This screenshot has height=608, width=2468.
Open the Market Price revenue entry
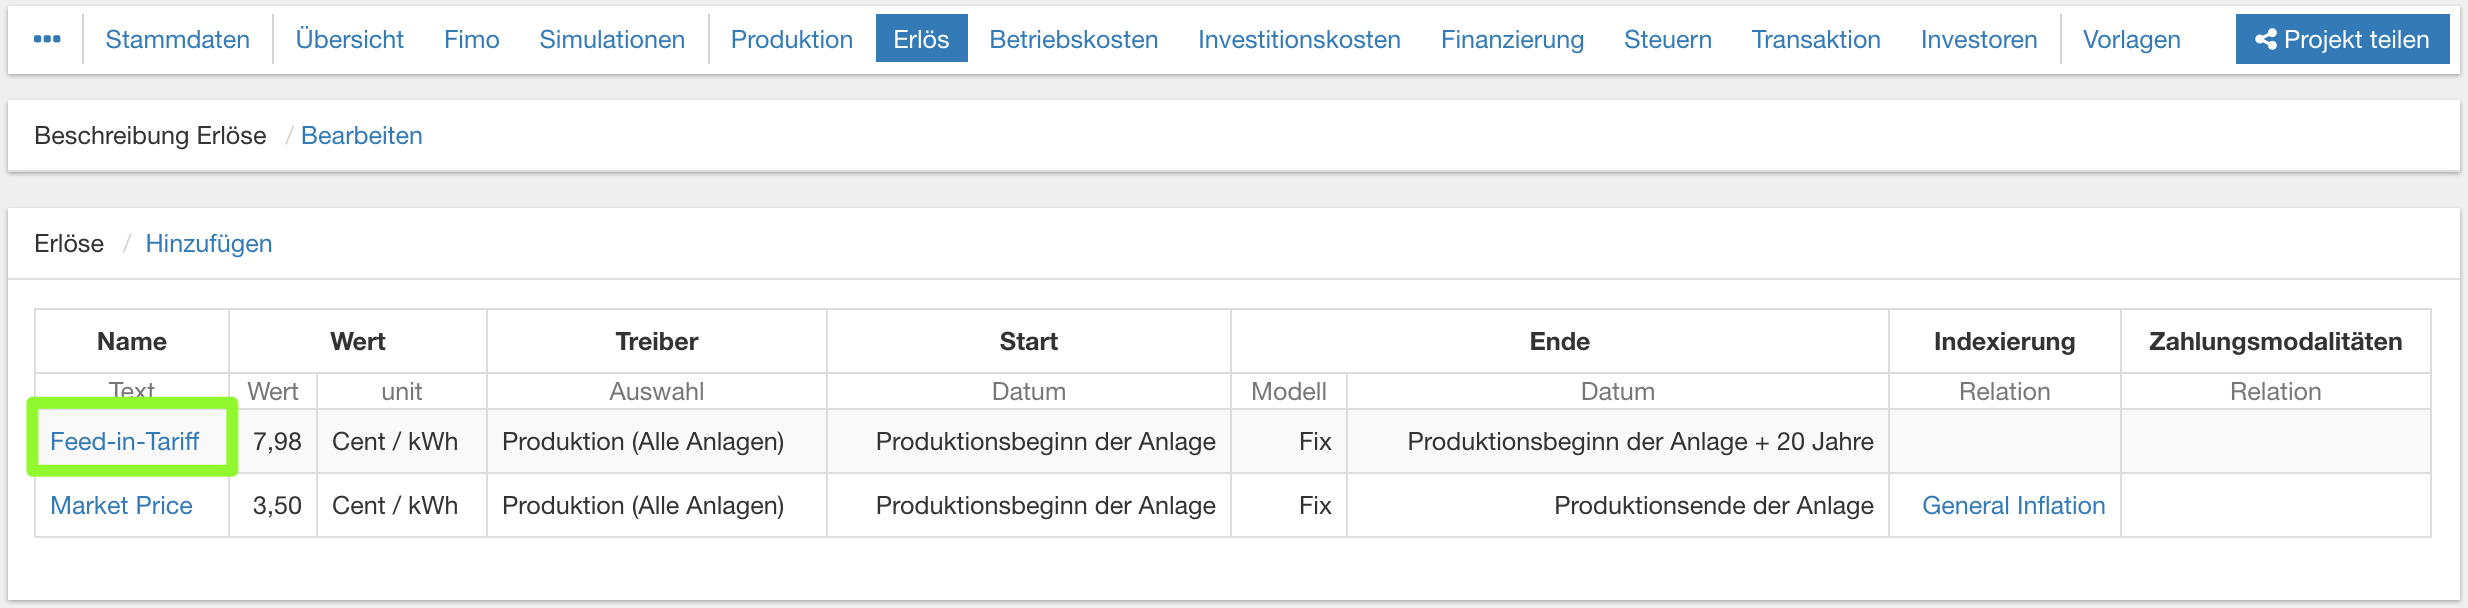tap(121, 505)
